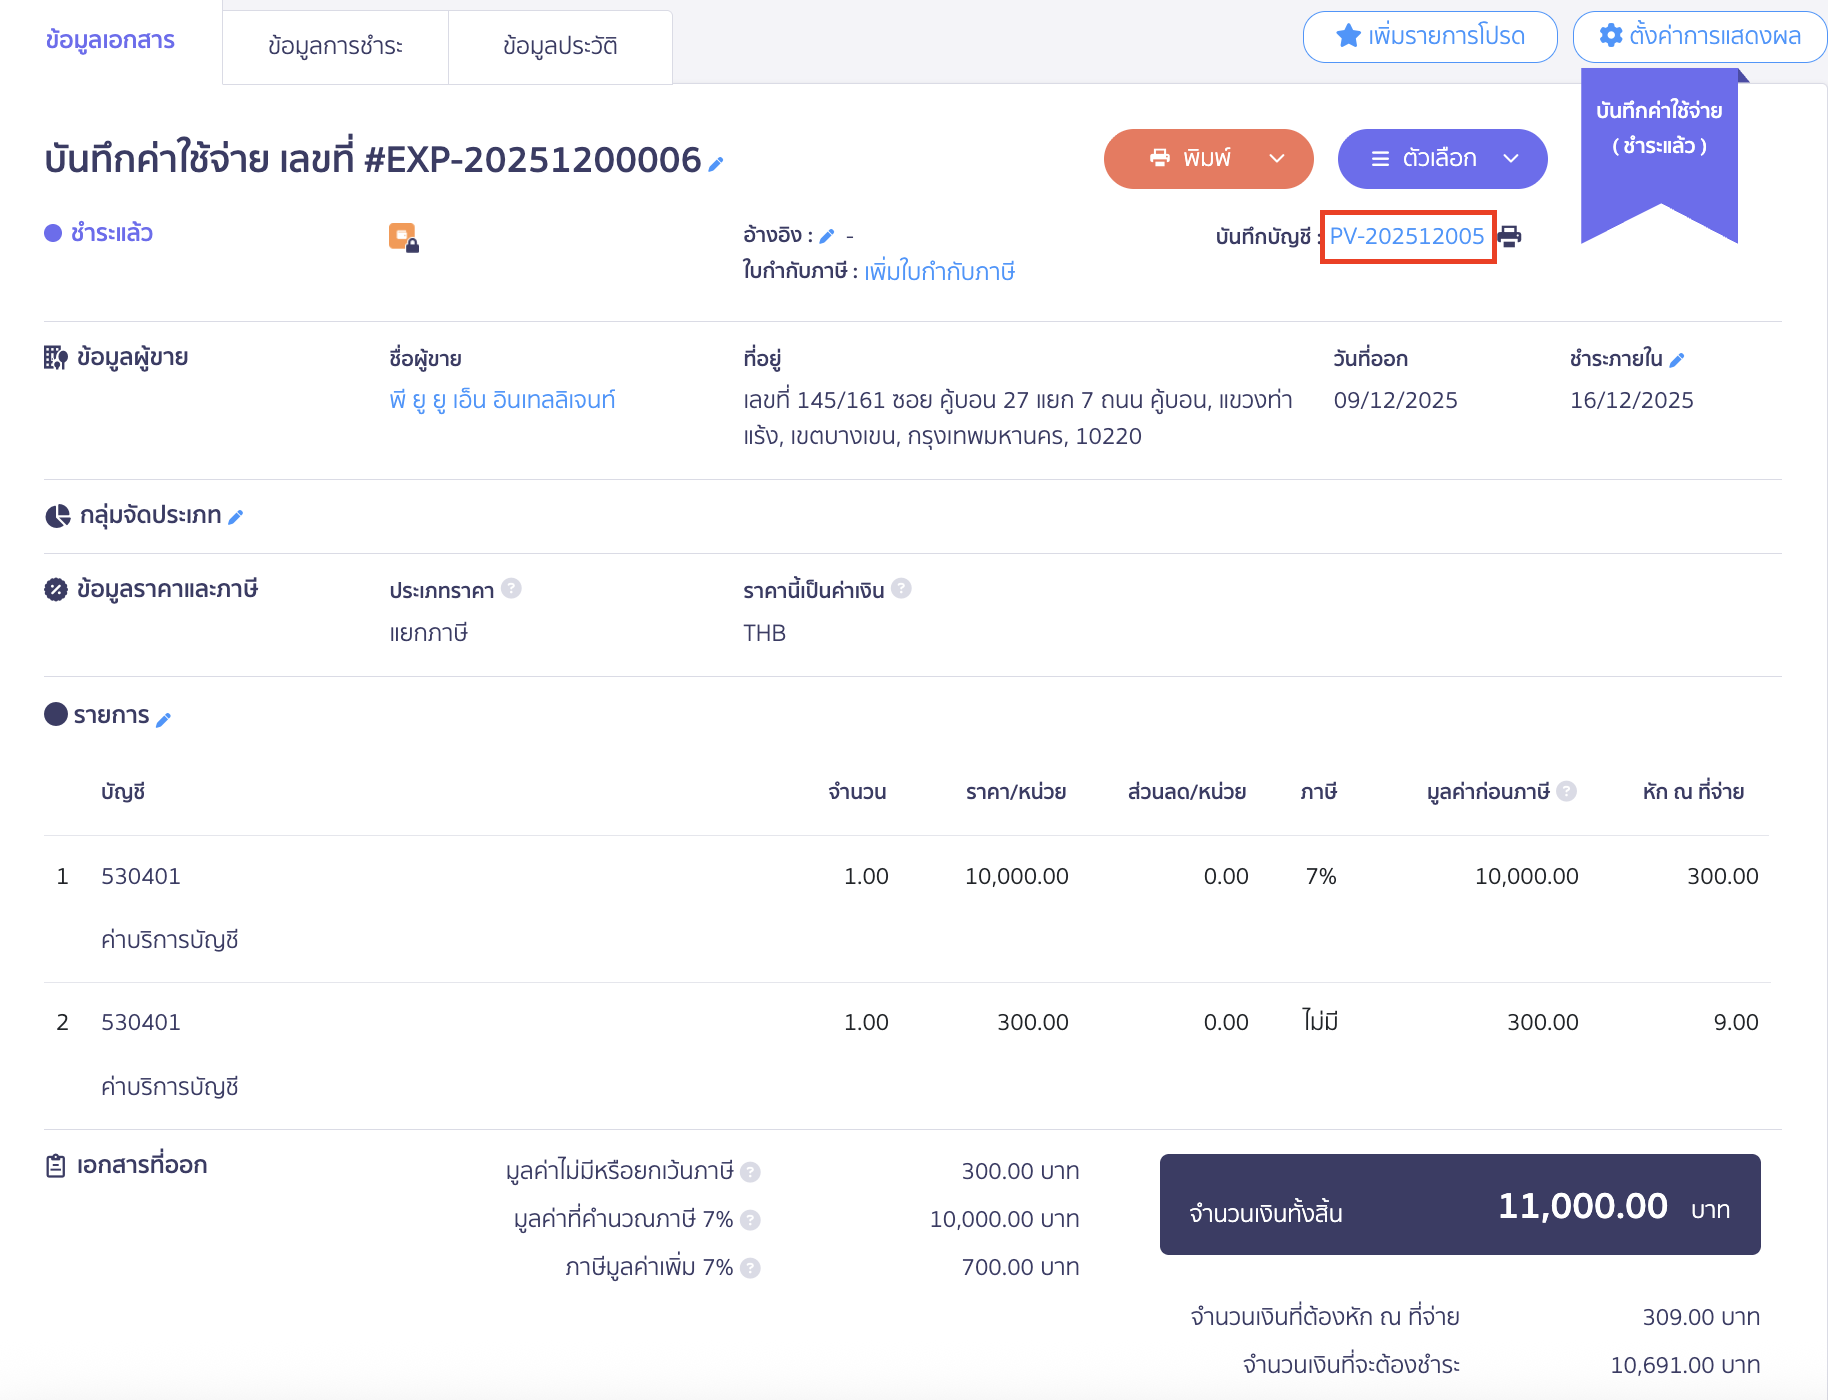
Task: Edit the รายการ items pencil icon
Action: point(164,719)
